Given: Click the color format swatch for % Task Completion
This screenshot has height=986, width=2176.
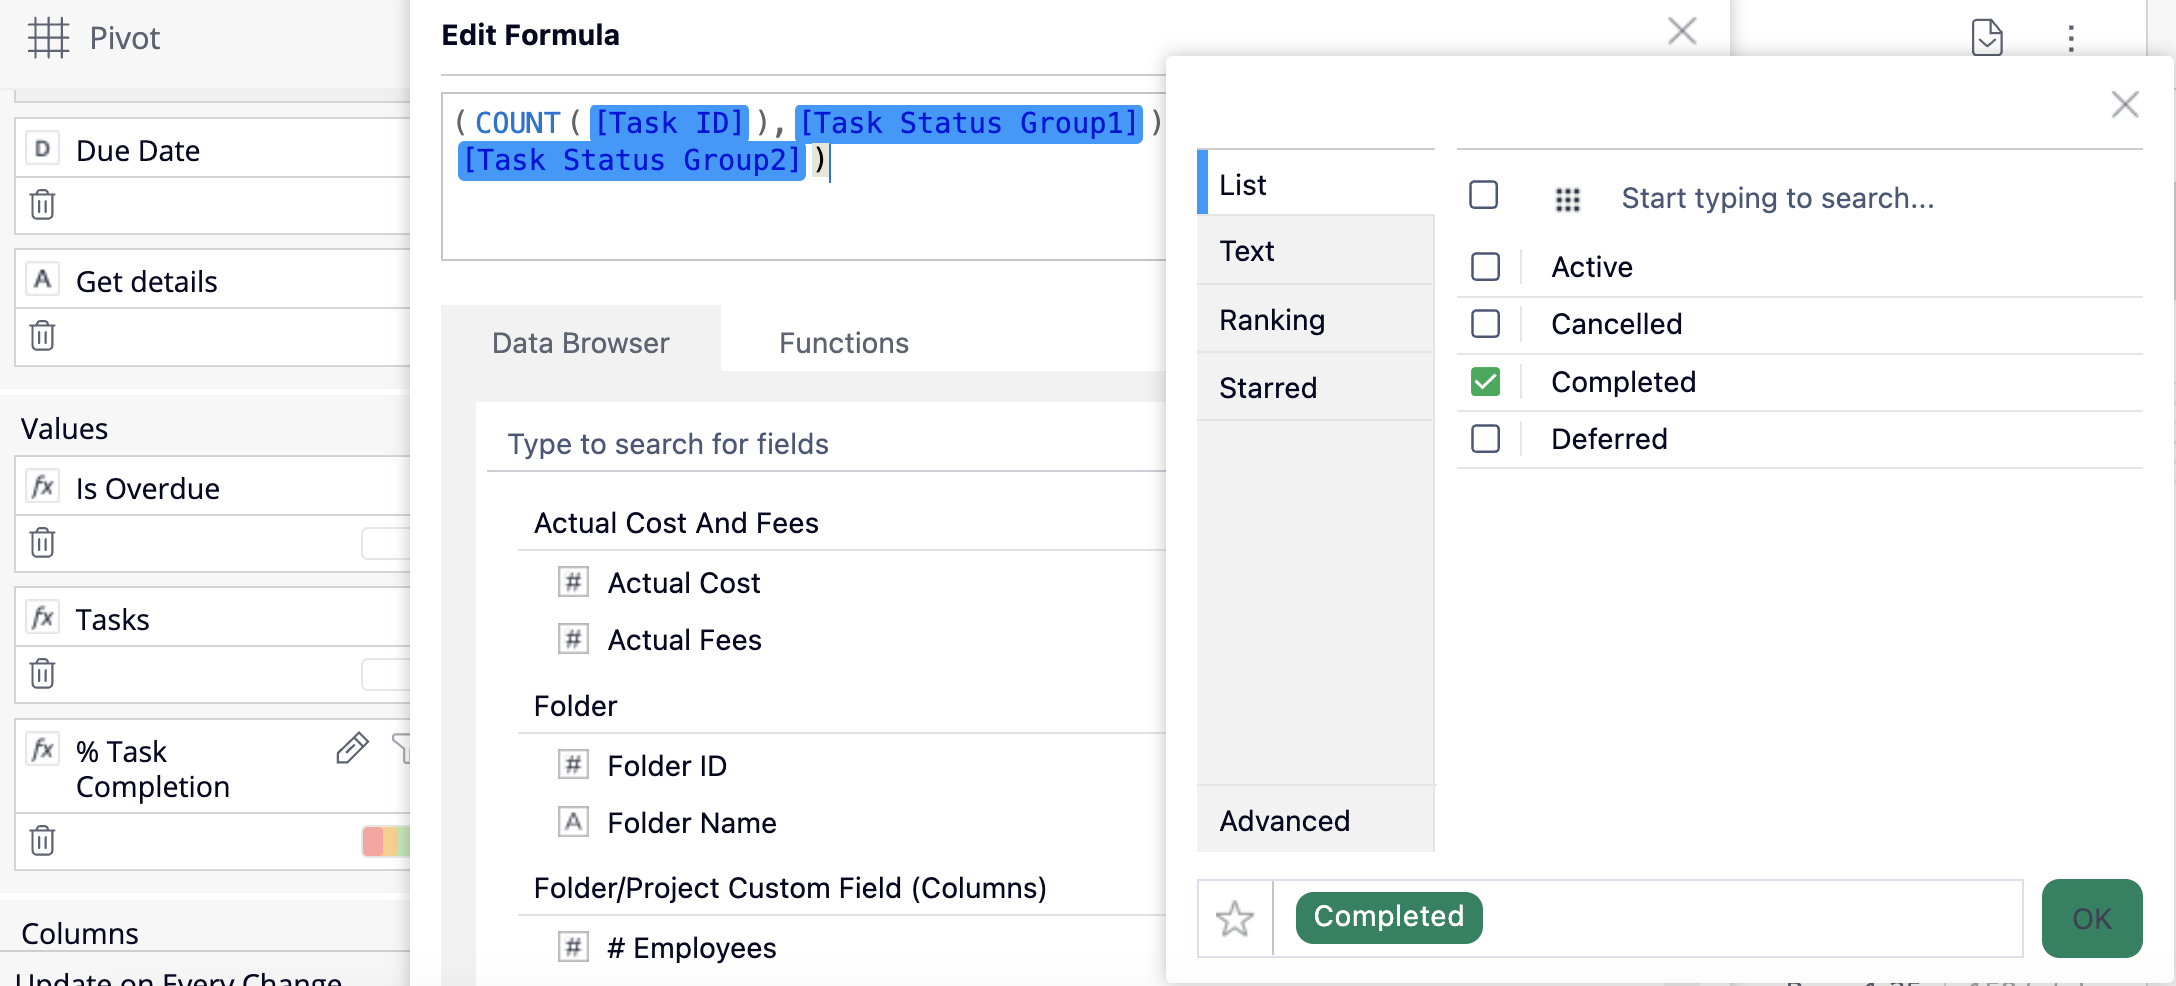Looking at the screenshot, I should pos(386,841).
